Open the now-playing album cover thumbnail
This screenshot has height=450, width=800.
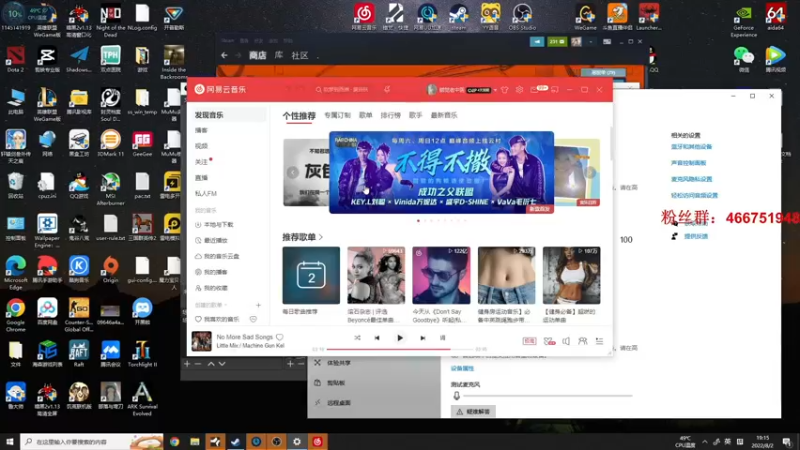pyautogui.click(x=202, y=341)
